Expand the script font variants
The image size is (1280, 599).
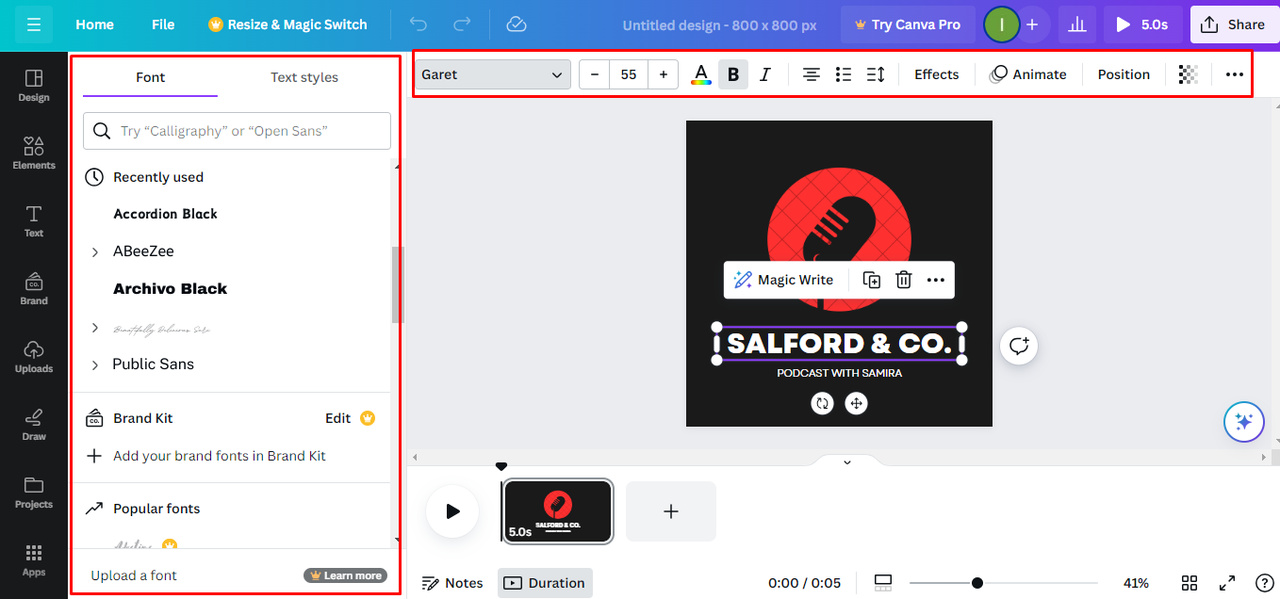click(95, 328)
